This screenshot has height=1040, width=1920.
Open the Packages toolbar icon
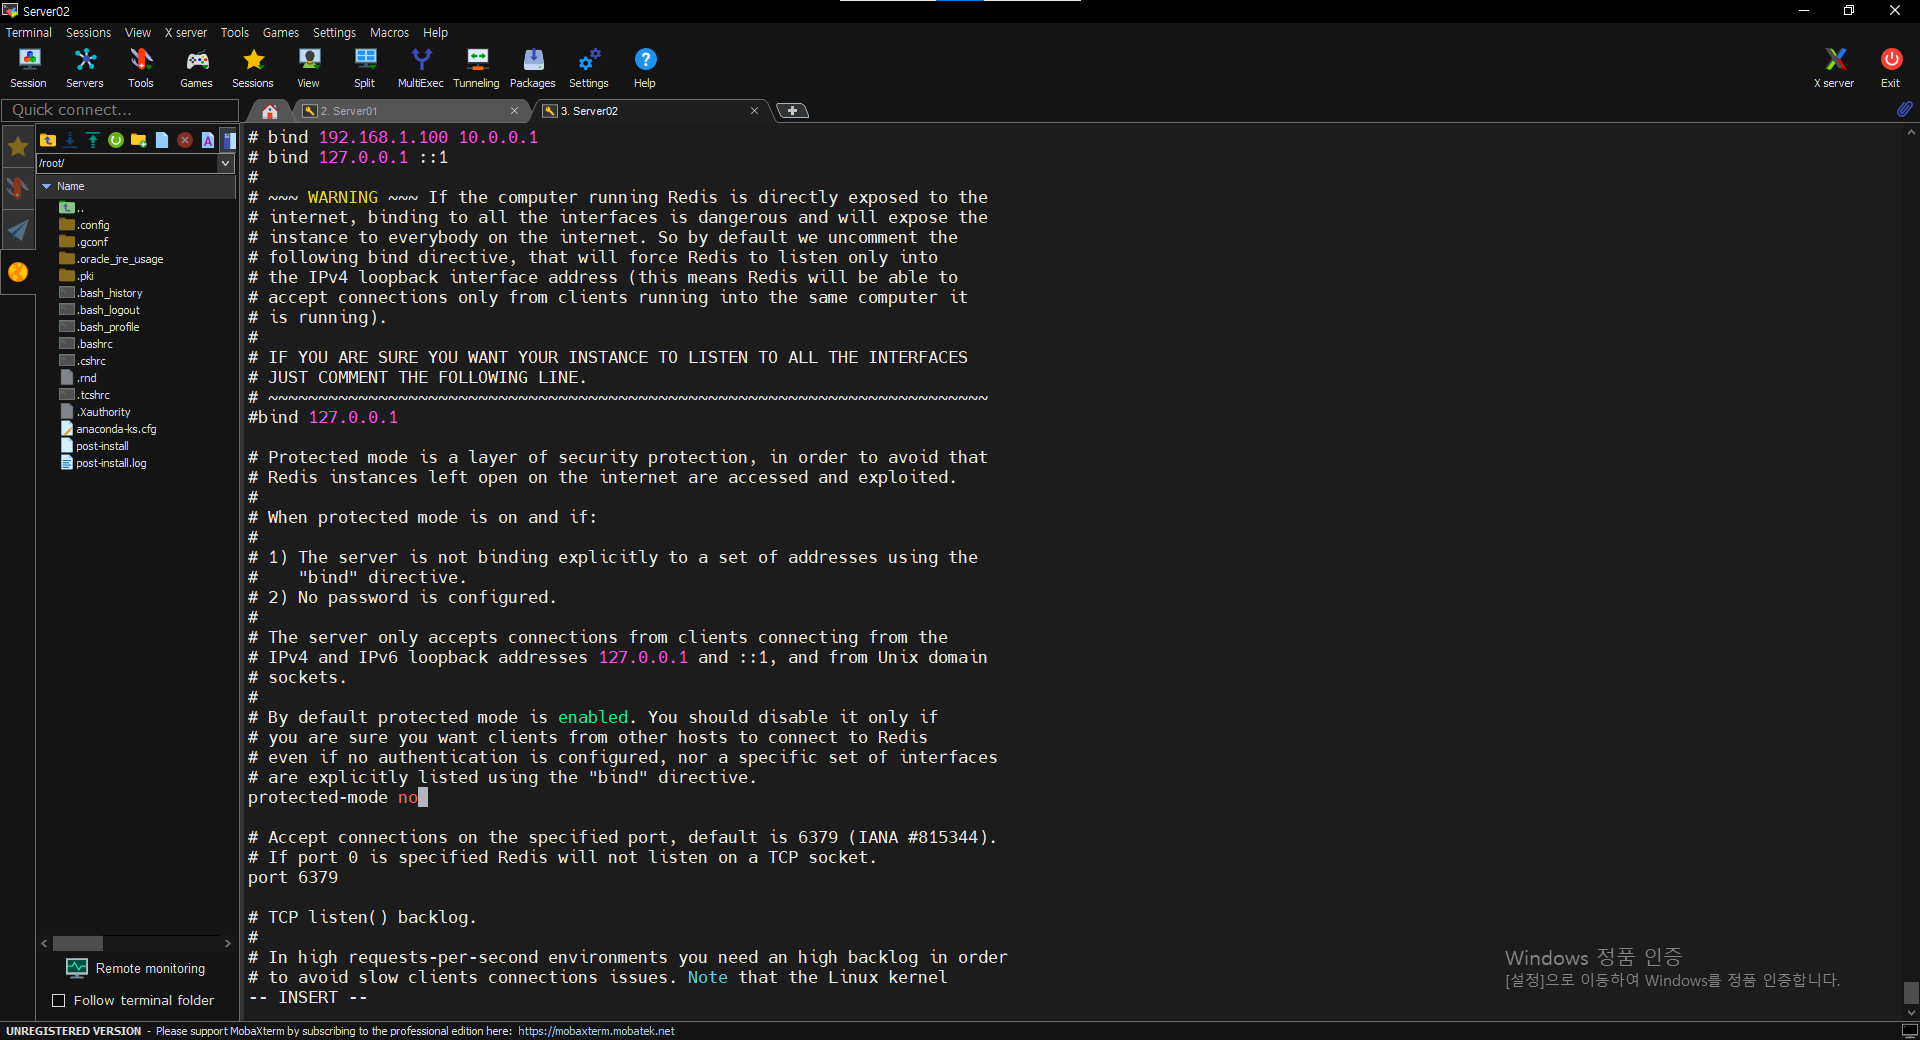click(533, 68)
